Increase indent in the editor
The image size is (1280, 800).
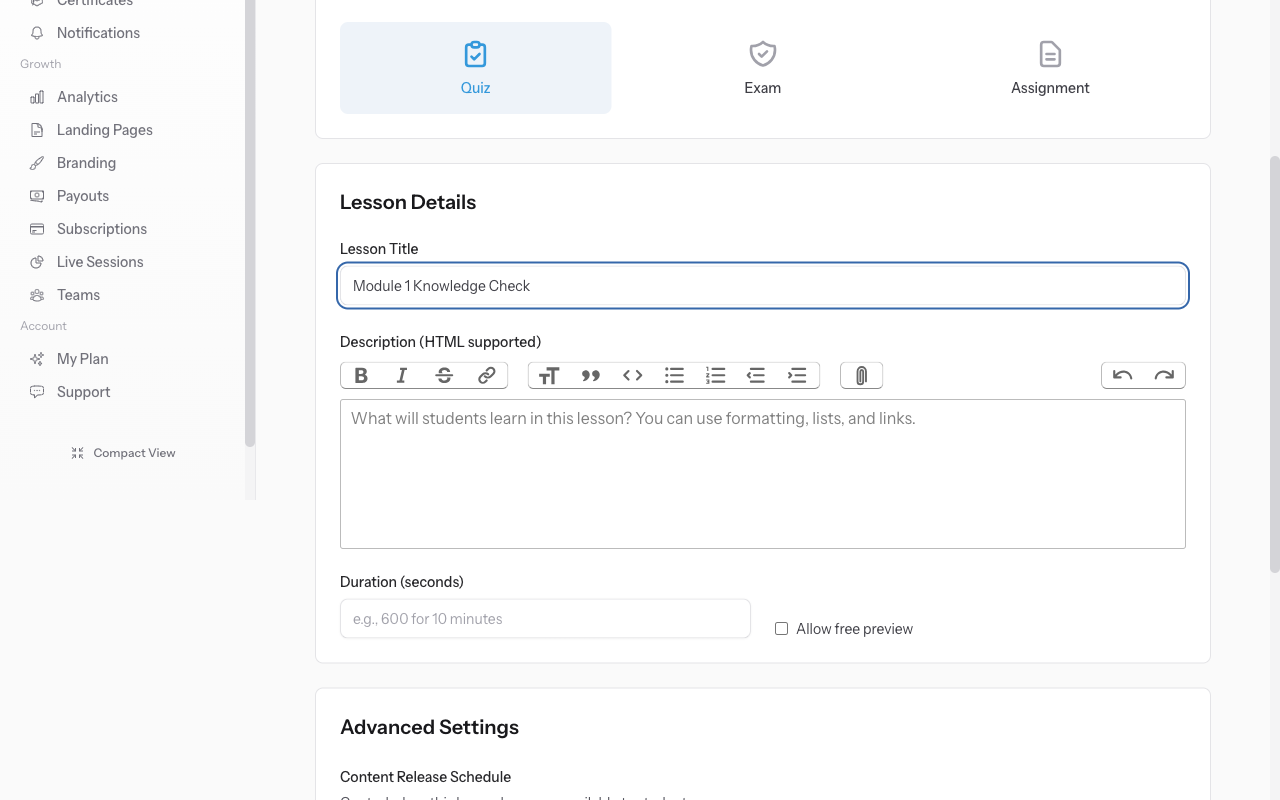pos(797,375)
